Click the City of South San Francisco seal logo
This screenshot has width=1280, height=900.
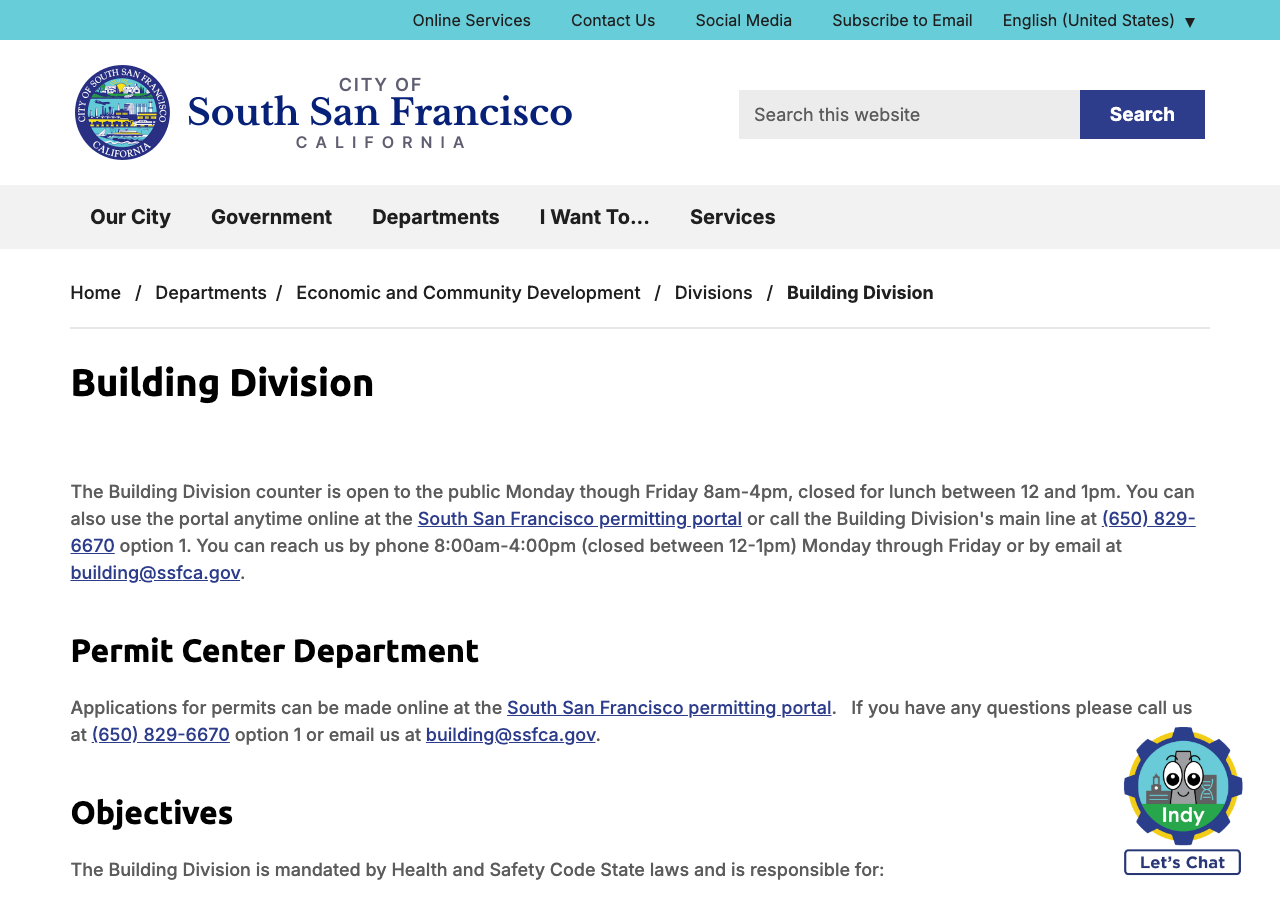[x=122, y=112]
